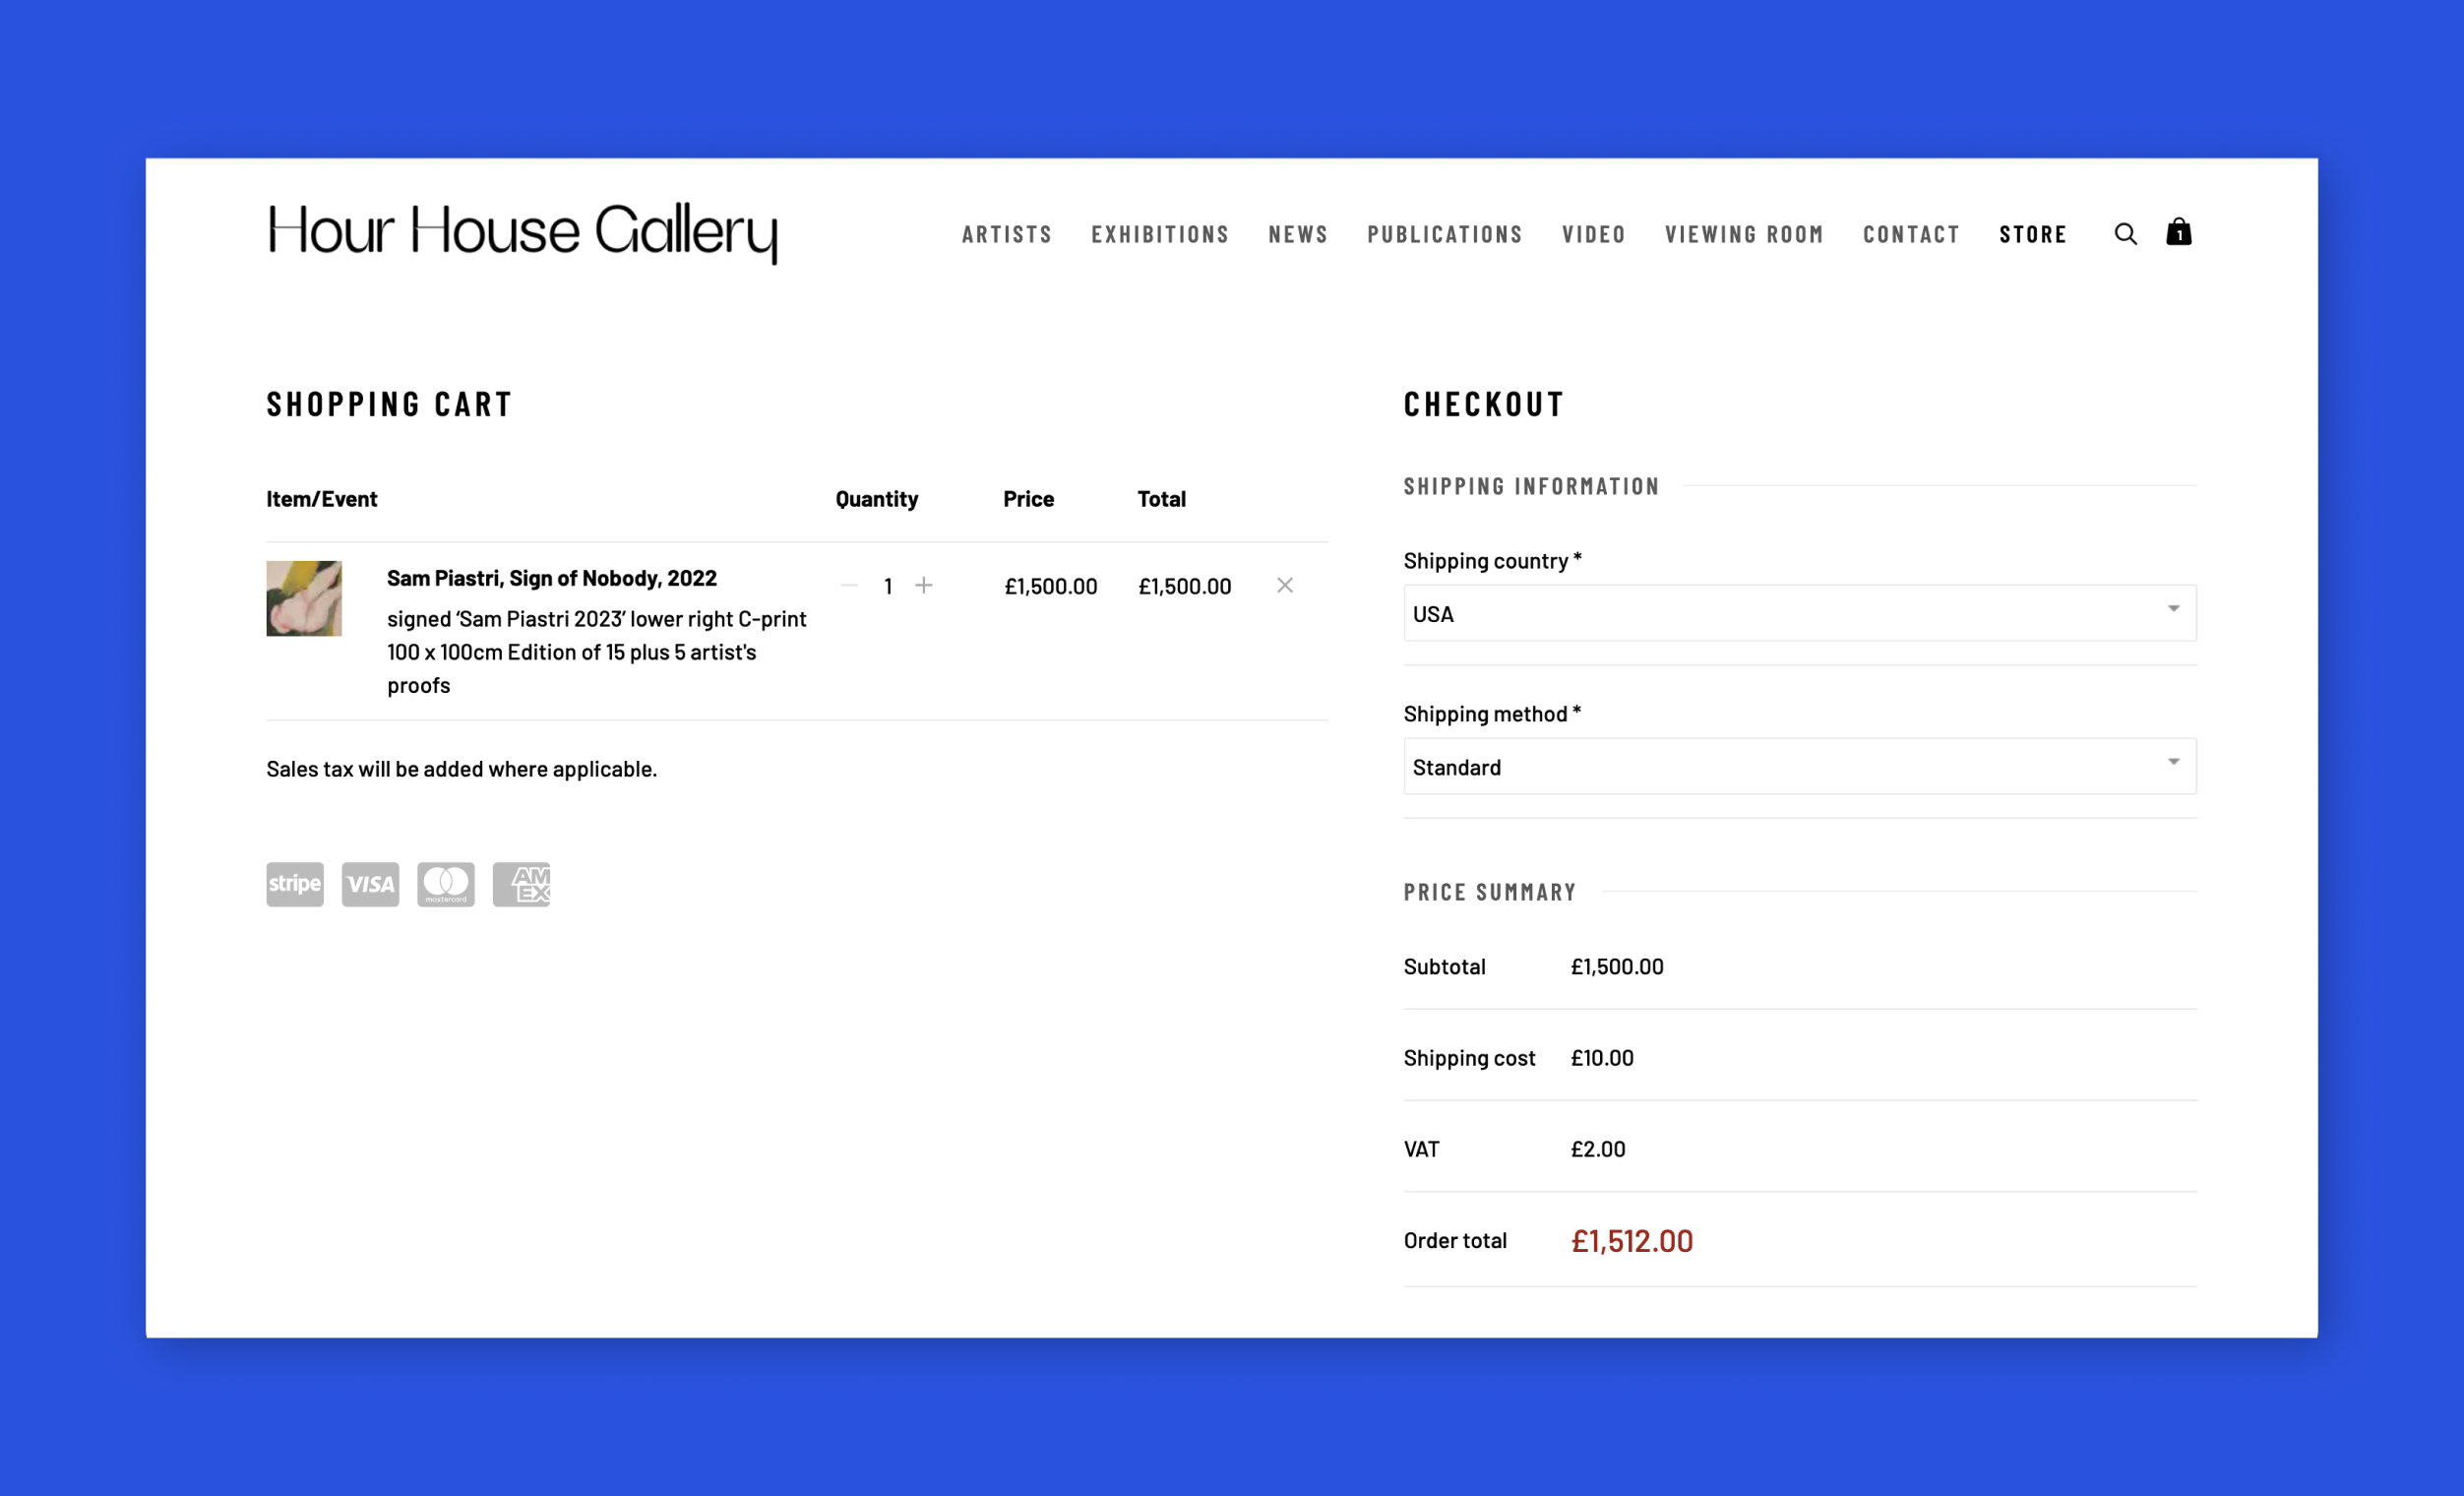Select the American Express payment icon

click(x=521, y=884)
